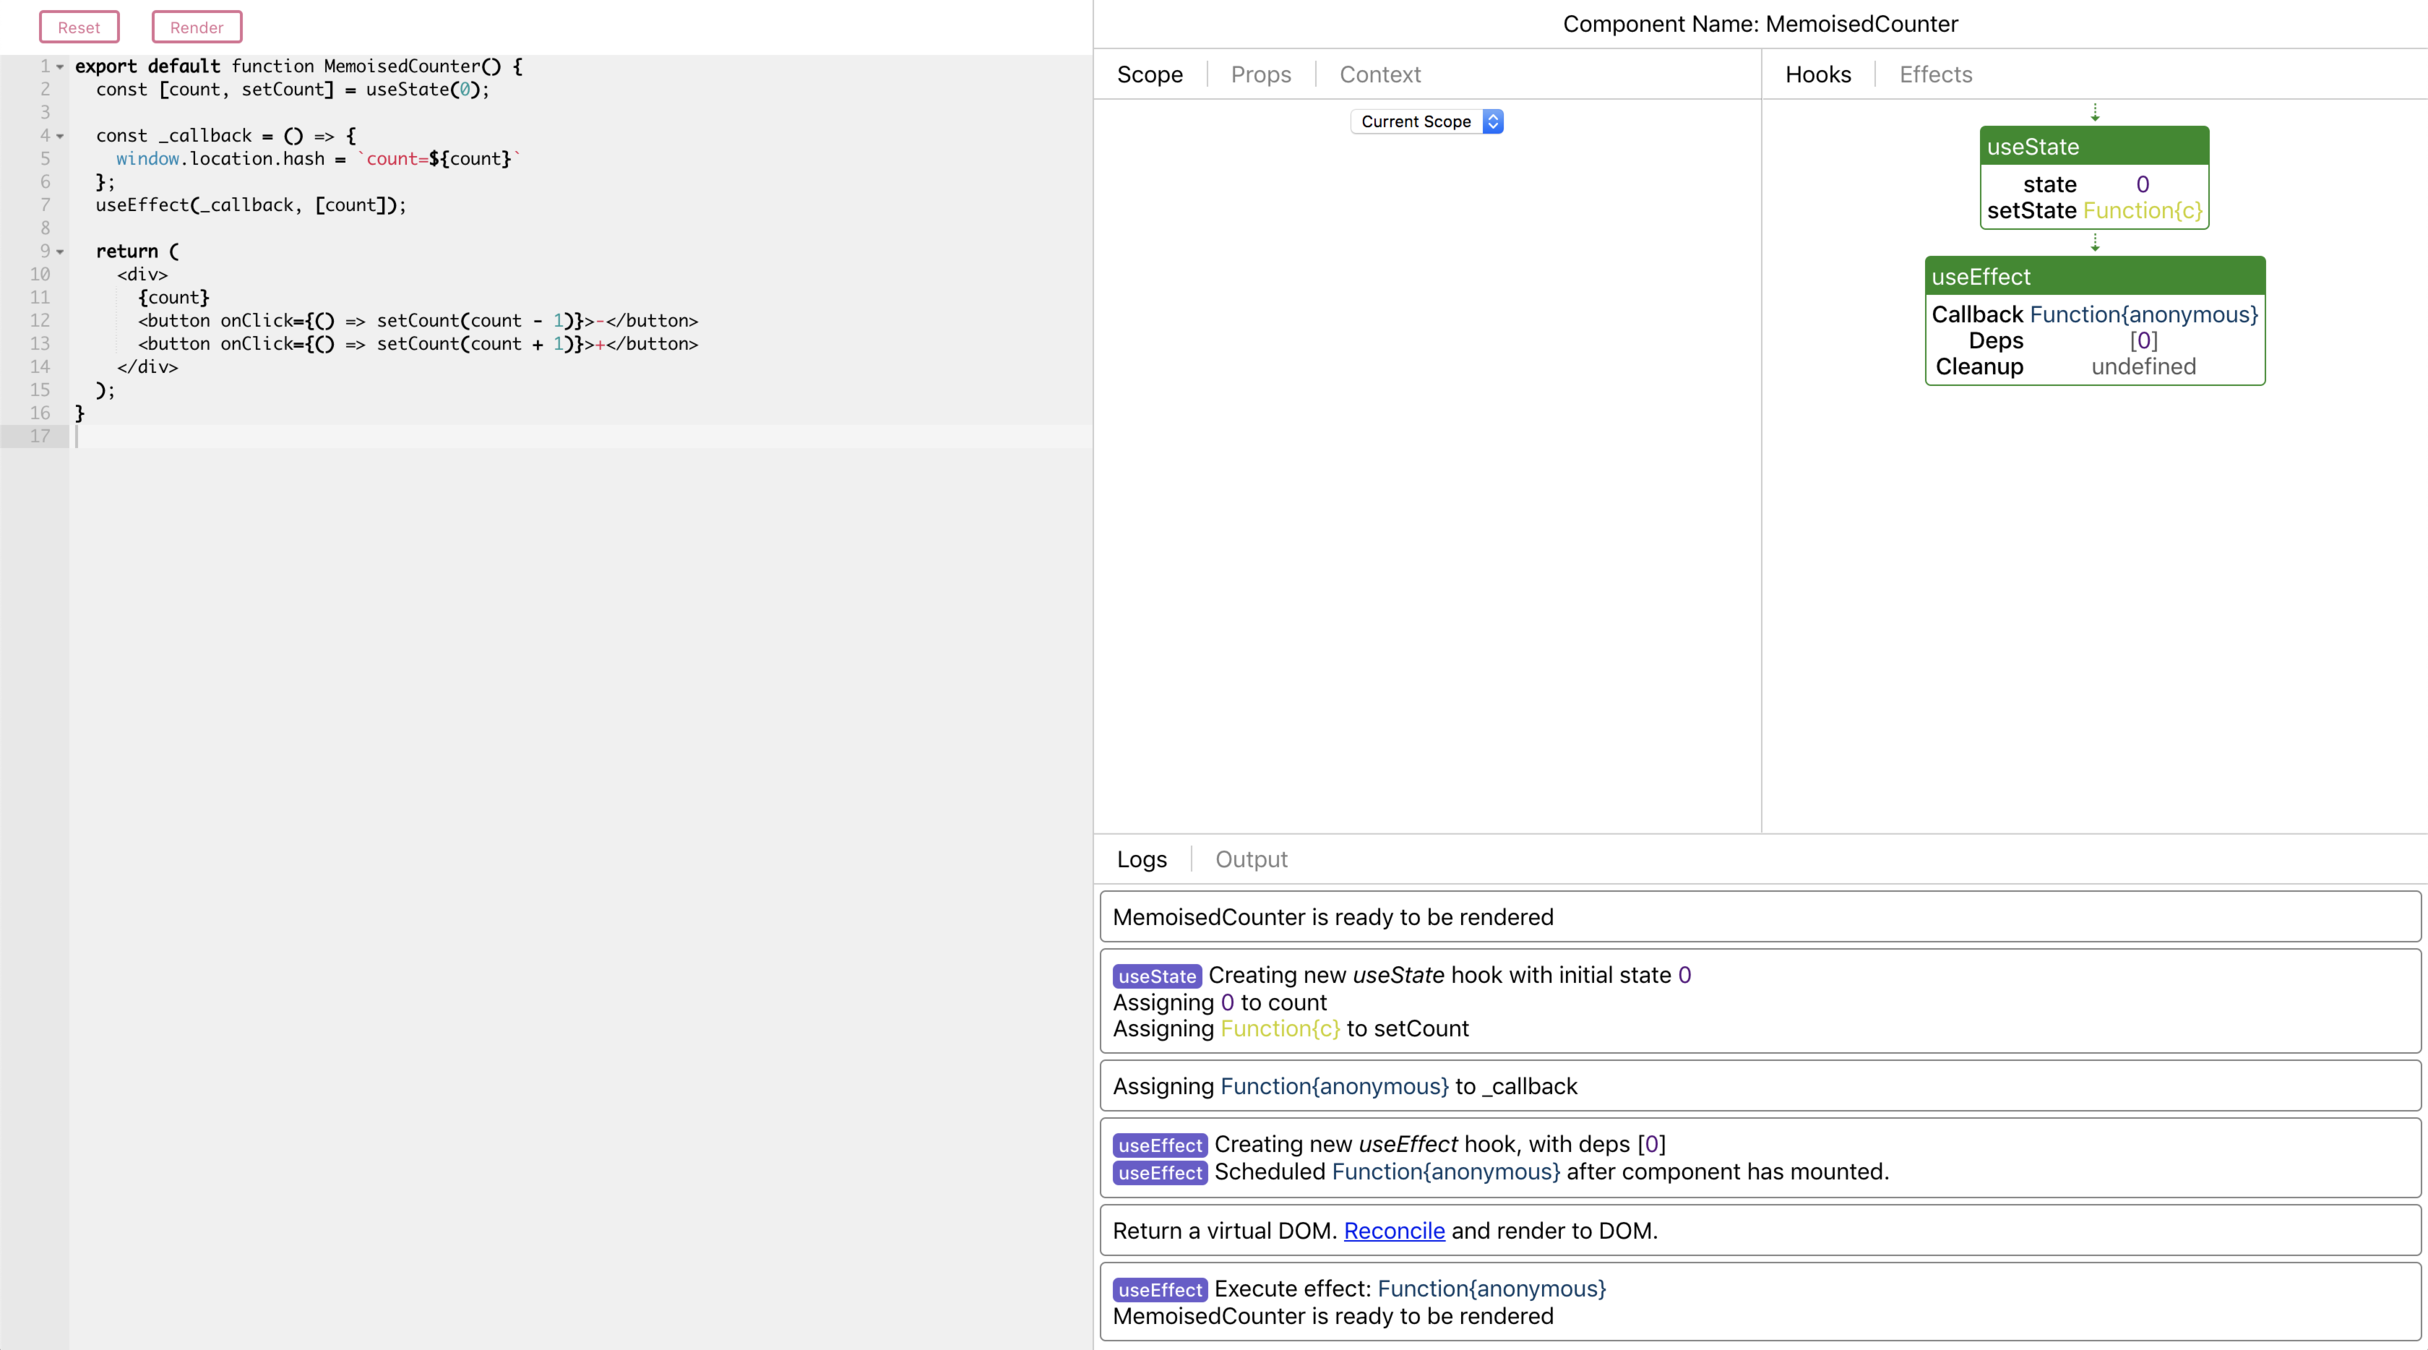Place cursor on empty line 17 of editor
This screenshot has height=1350, width=2428.
click(300, 436)
